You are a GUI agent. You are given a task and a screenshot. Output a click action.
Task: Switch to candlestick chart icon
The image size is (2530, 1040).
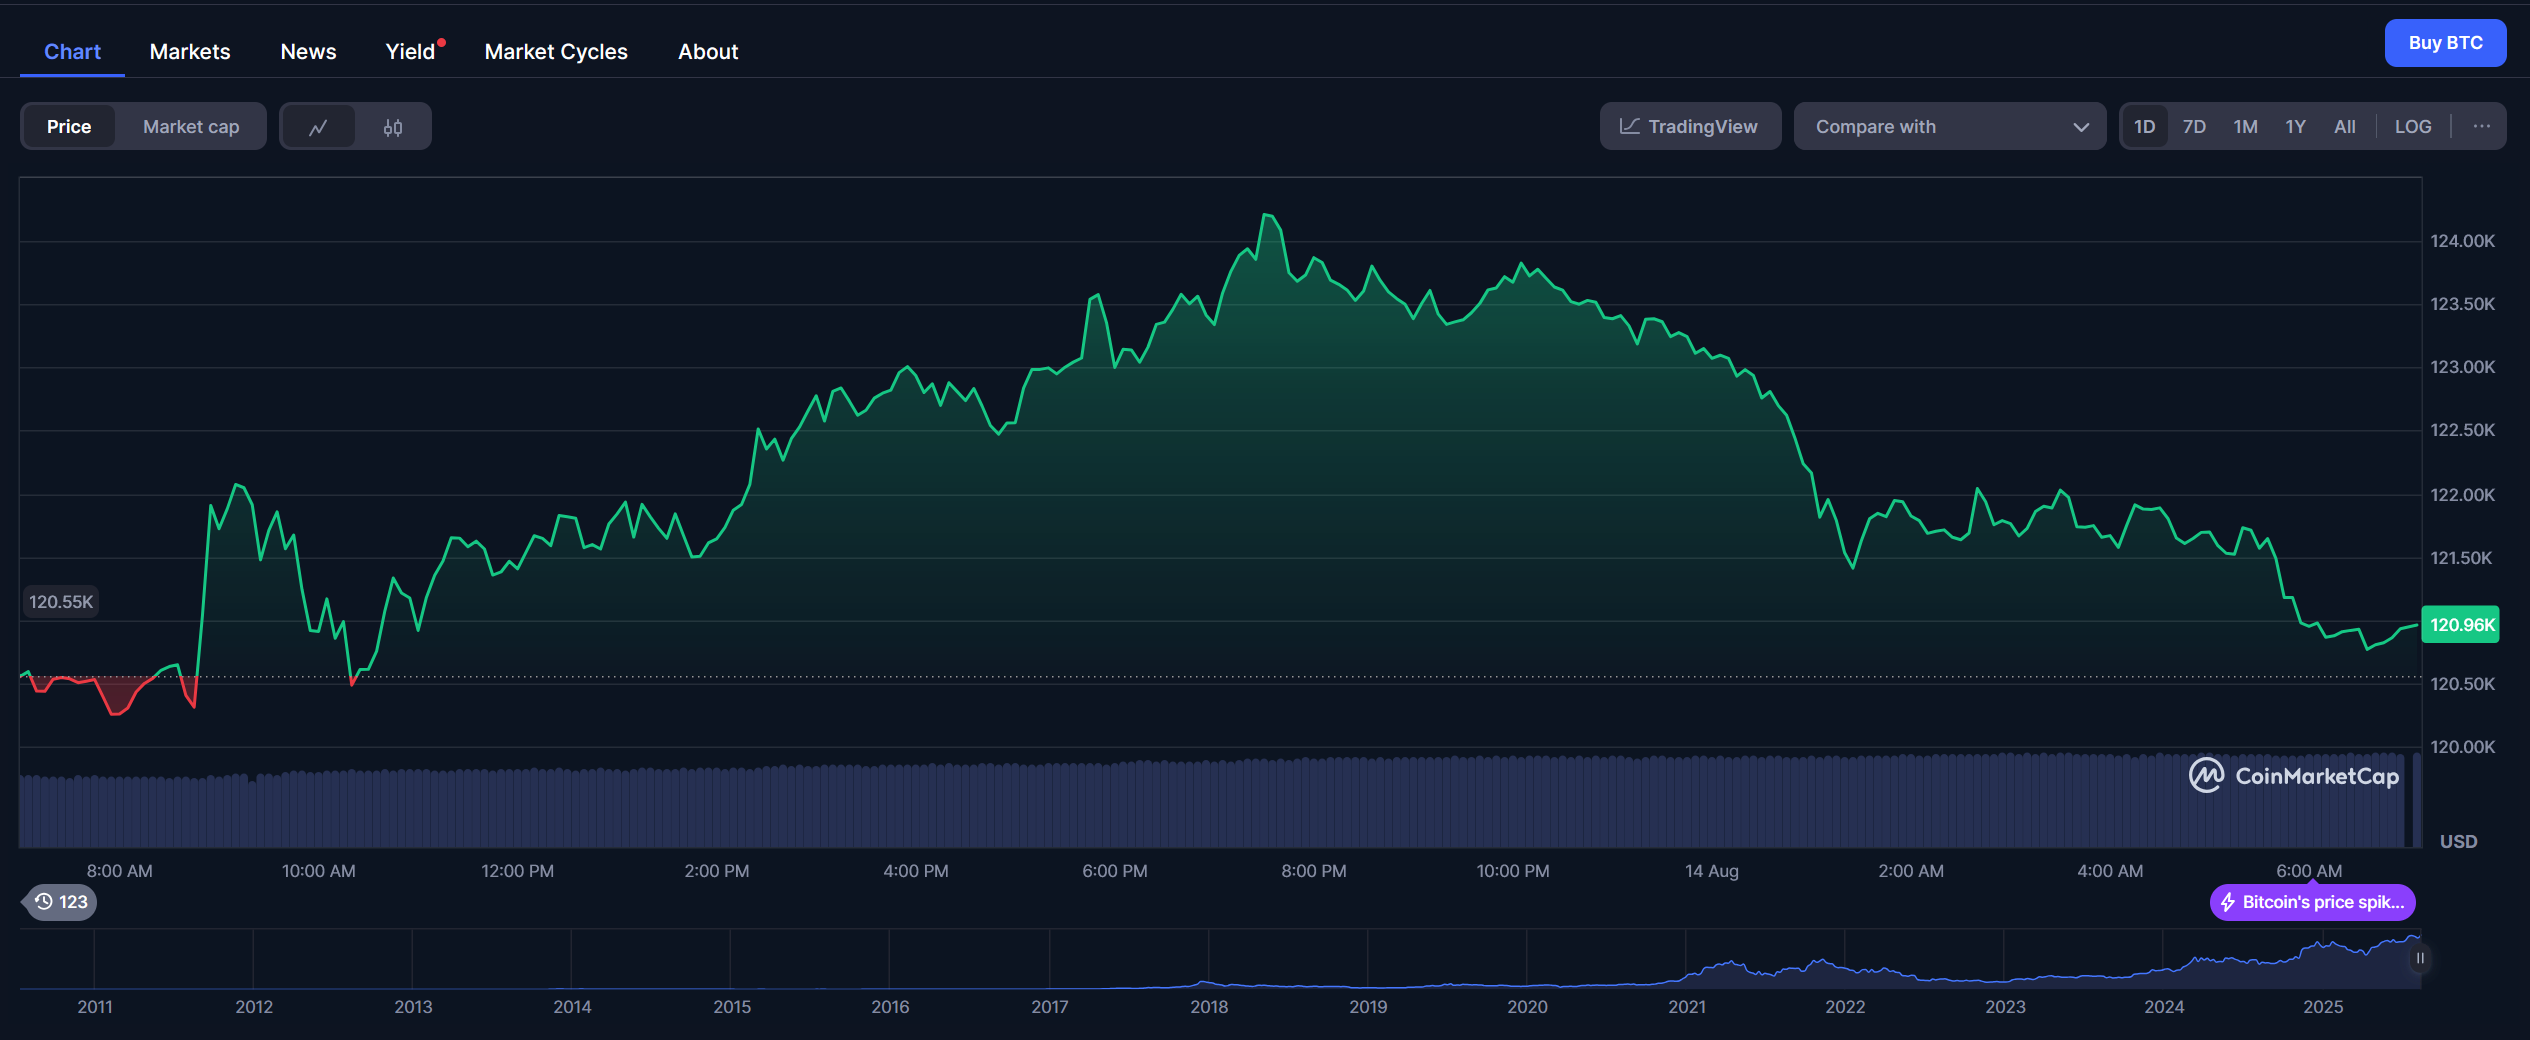[x=393, y=127]
